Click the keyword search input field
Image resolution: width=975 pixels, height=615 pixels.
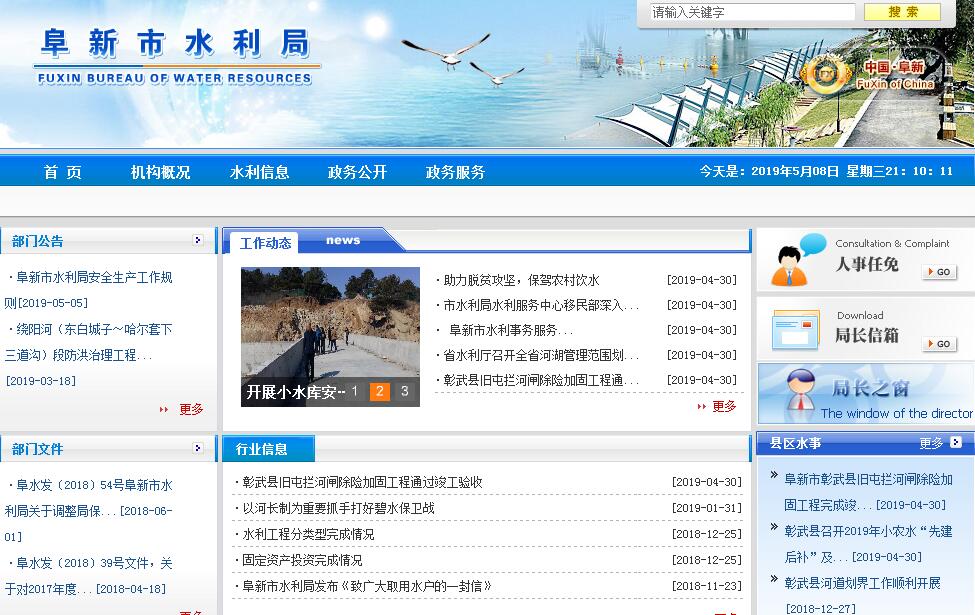752,13
